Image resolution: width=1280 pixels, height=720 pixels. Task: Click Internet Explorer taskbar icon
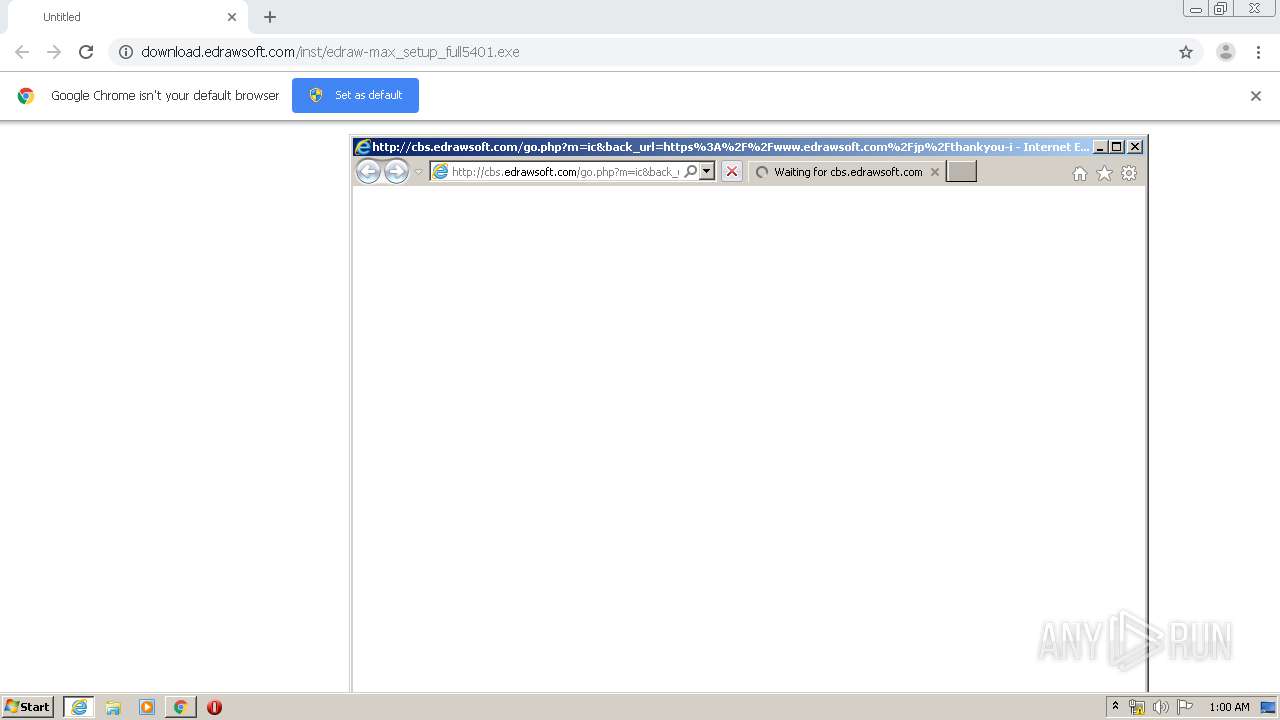[x=79, y=707]
